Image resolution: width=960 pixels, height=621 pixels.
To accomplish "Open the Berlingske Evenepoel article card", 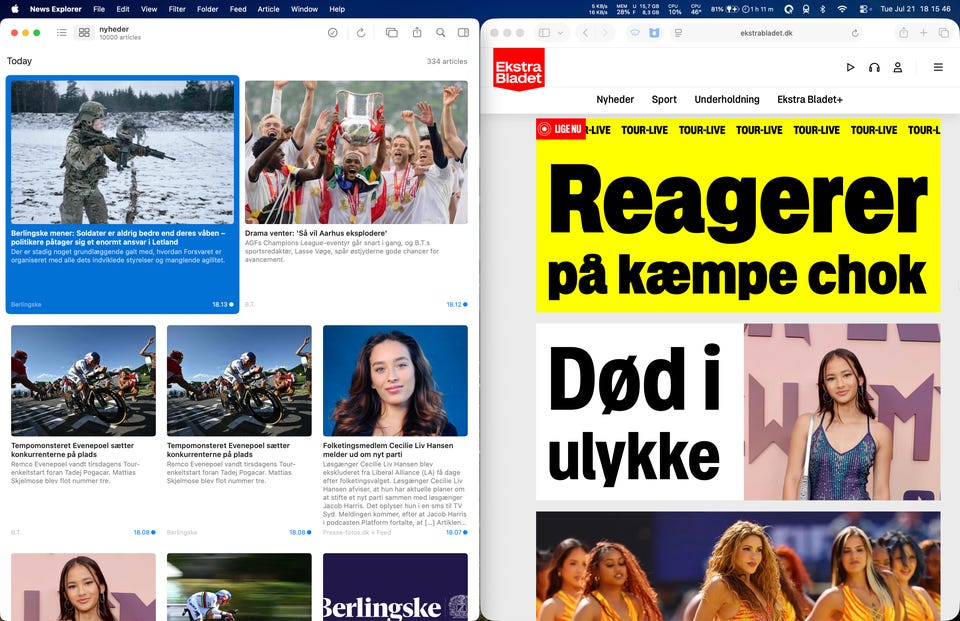I will click(239, 431).
